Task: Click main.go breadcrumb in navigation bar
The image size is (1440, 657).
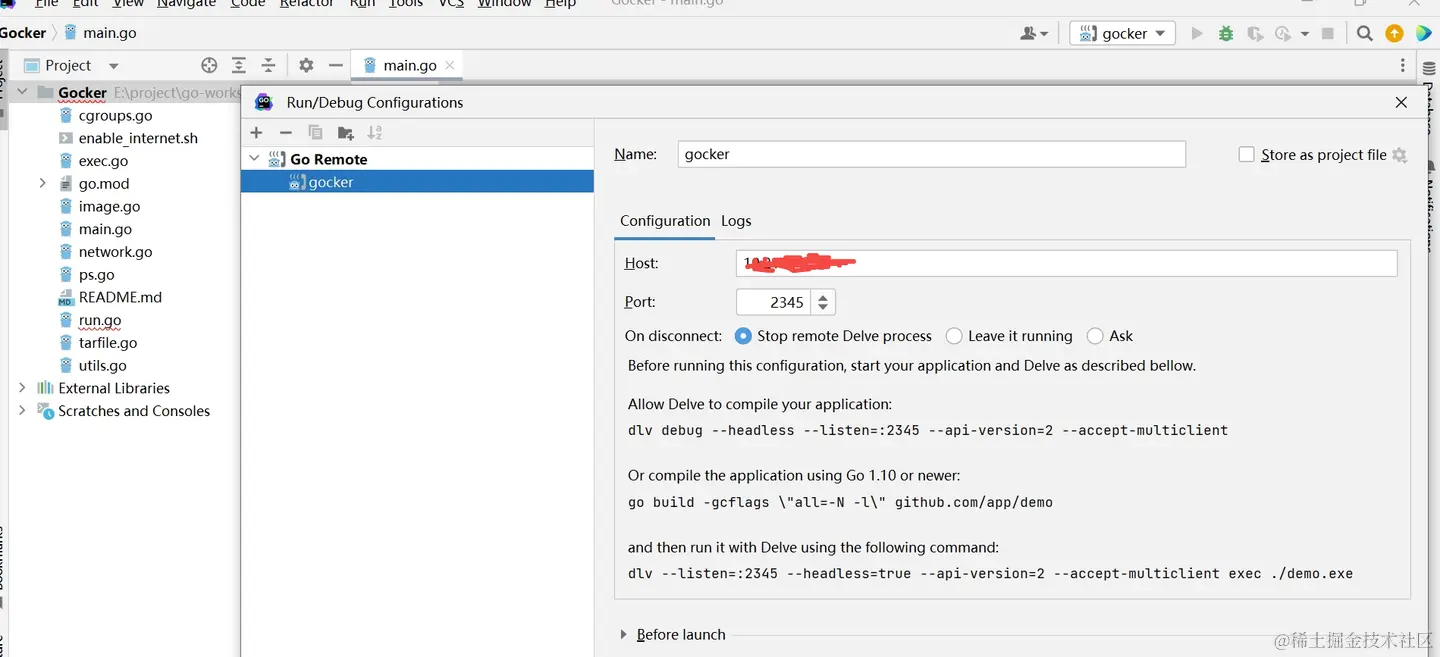Action: pos(100,33)
